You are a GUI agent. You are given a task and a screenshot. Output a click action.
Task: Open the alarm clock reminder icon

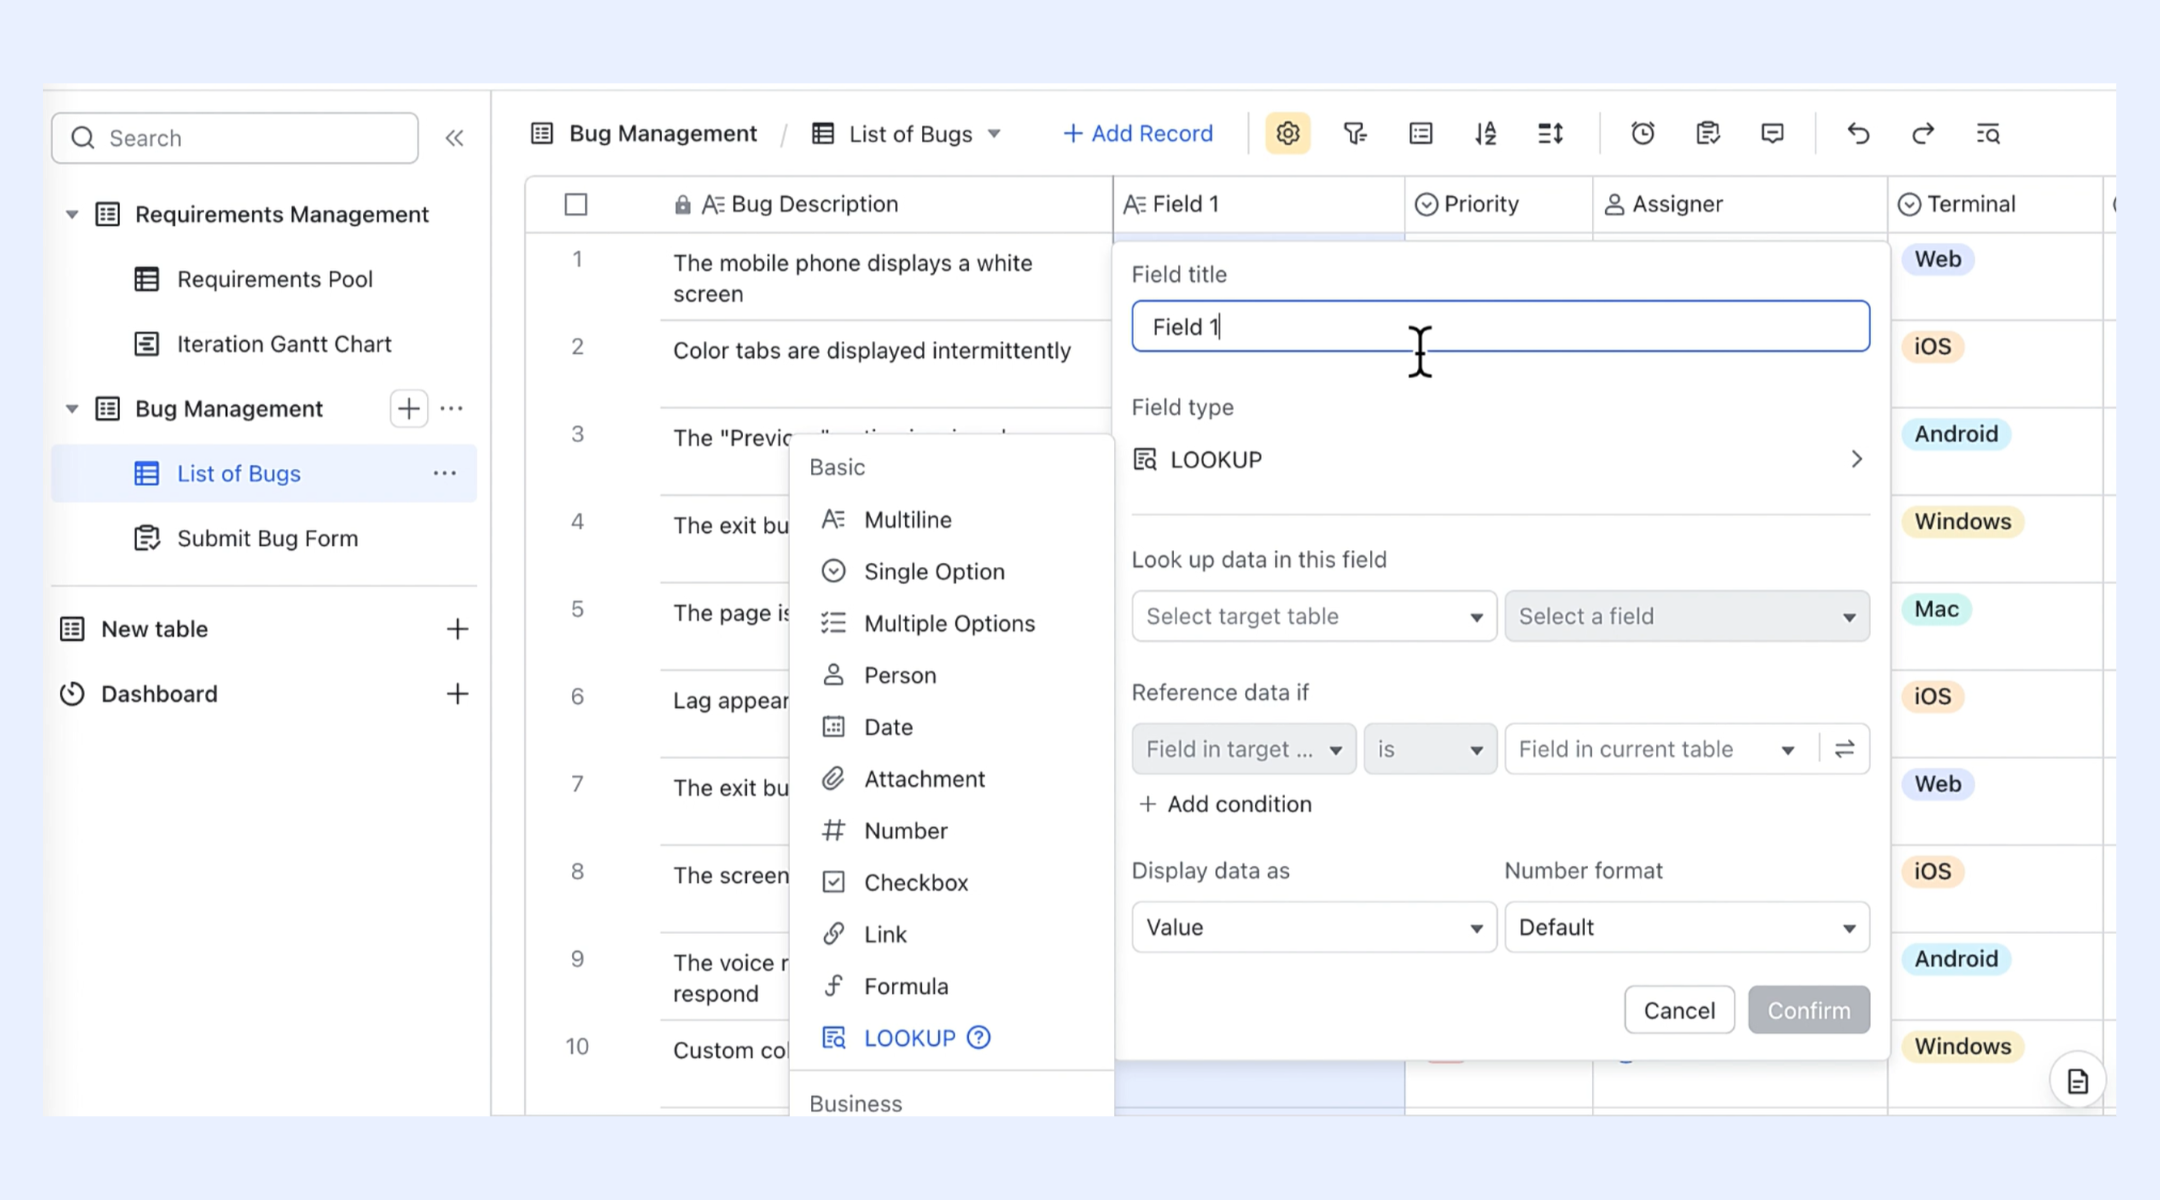click(x=1643, y=133)
